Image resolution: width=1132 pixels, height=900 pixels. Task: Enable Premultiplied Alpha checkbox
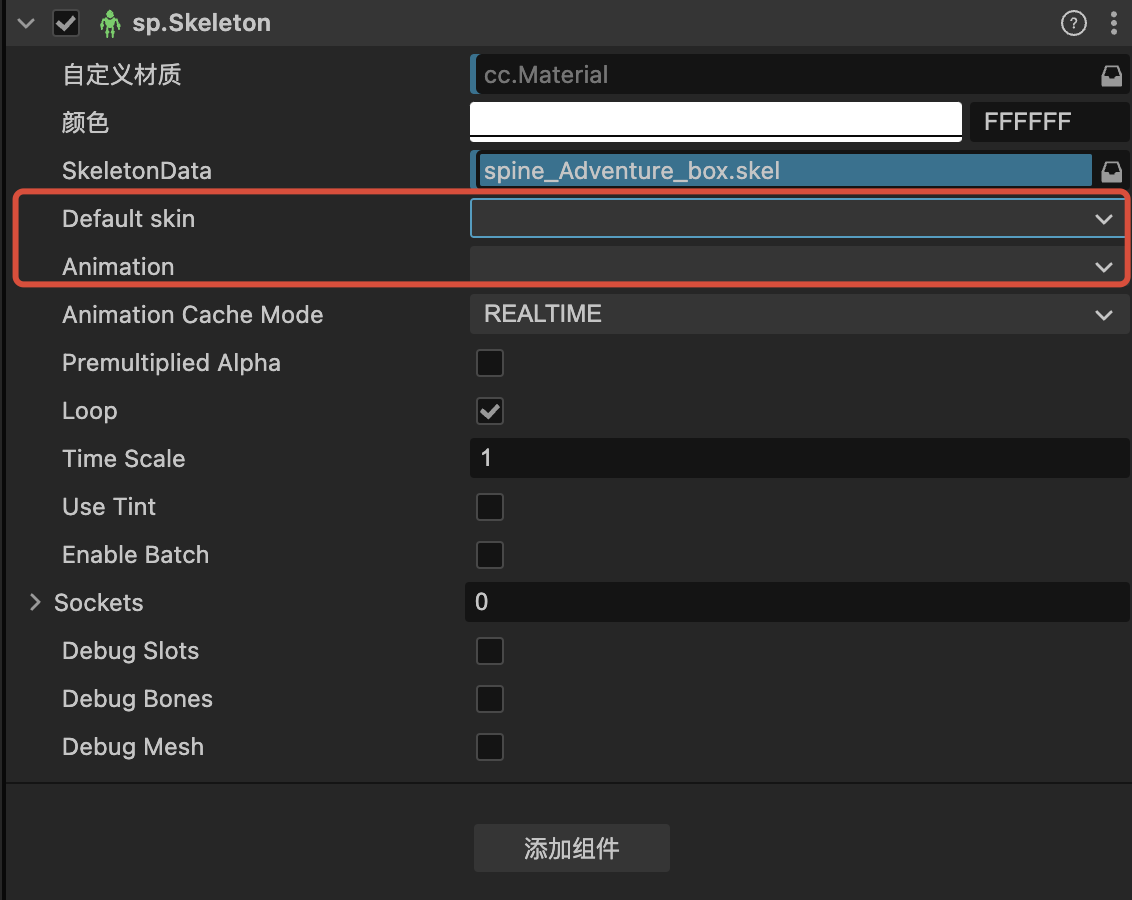[490, 363]
